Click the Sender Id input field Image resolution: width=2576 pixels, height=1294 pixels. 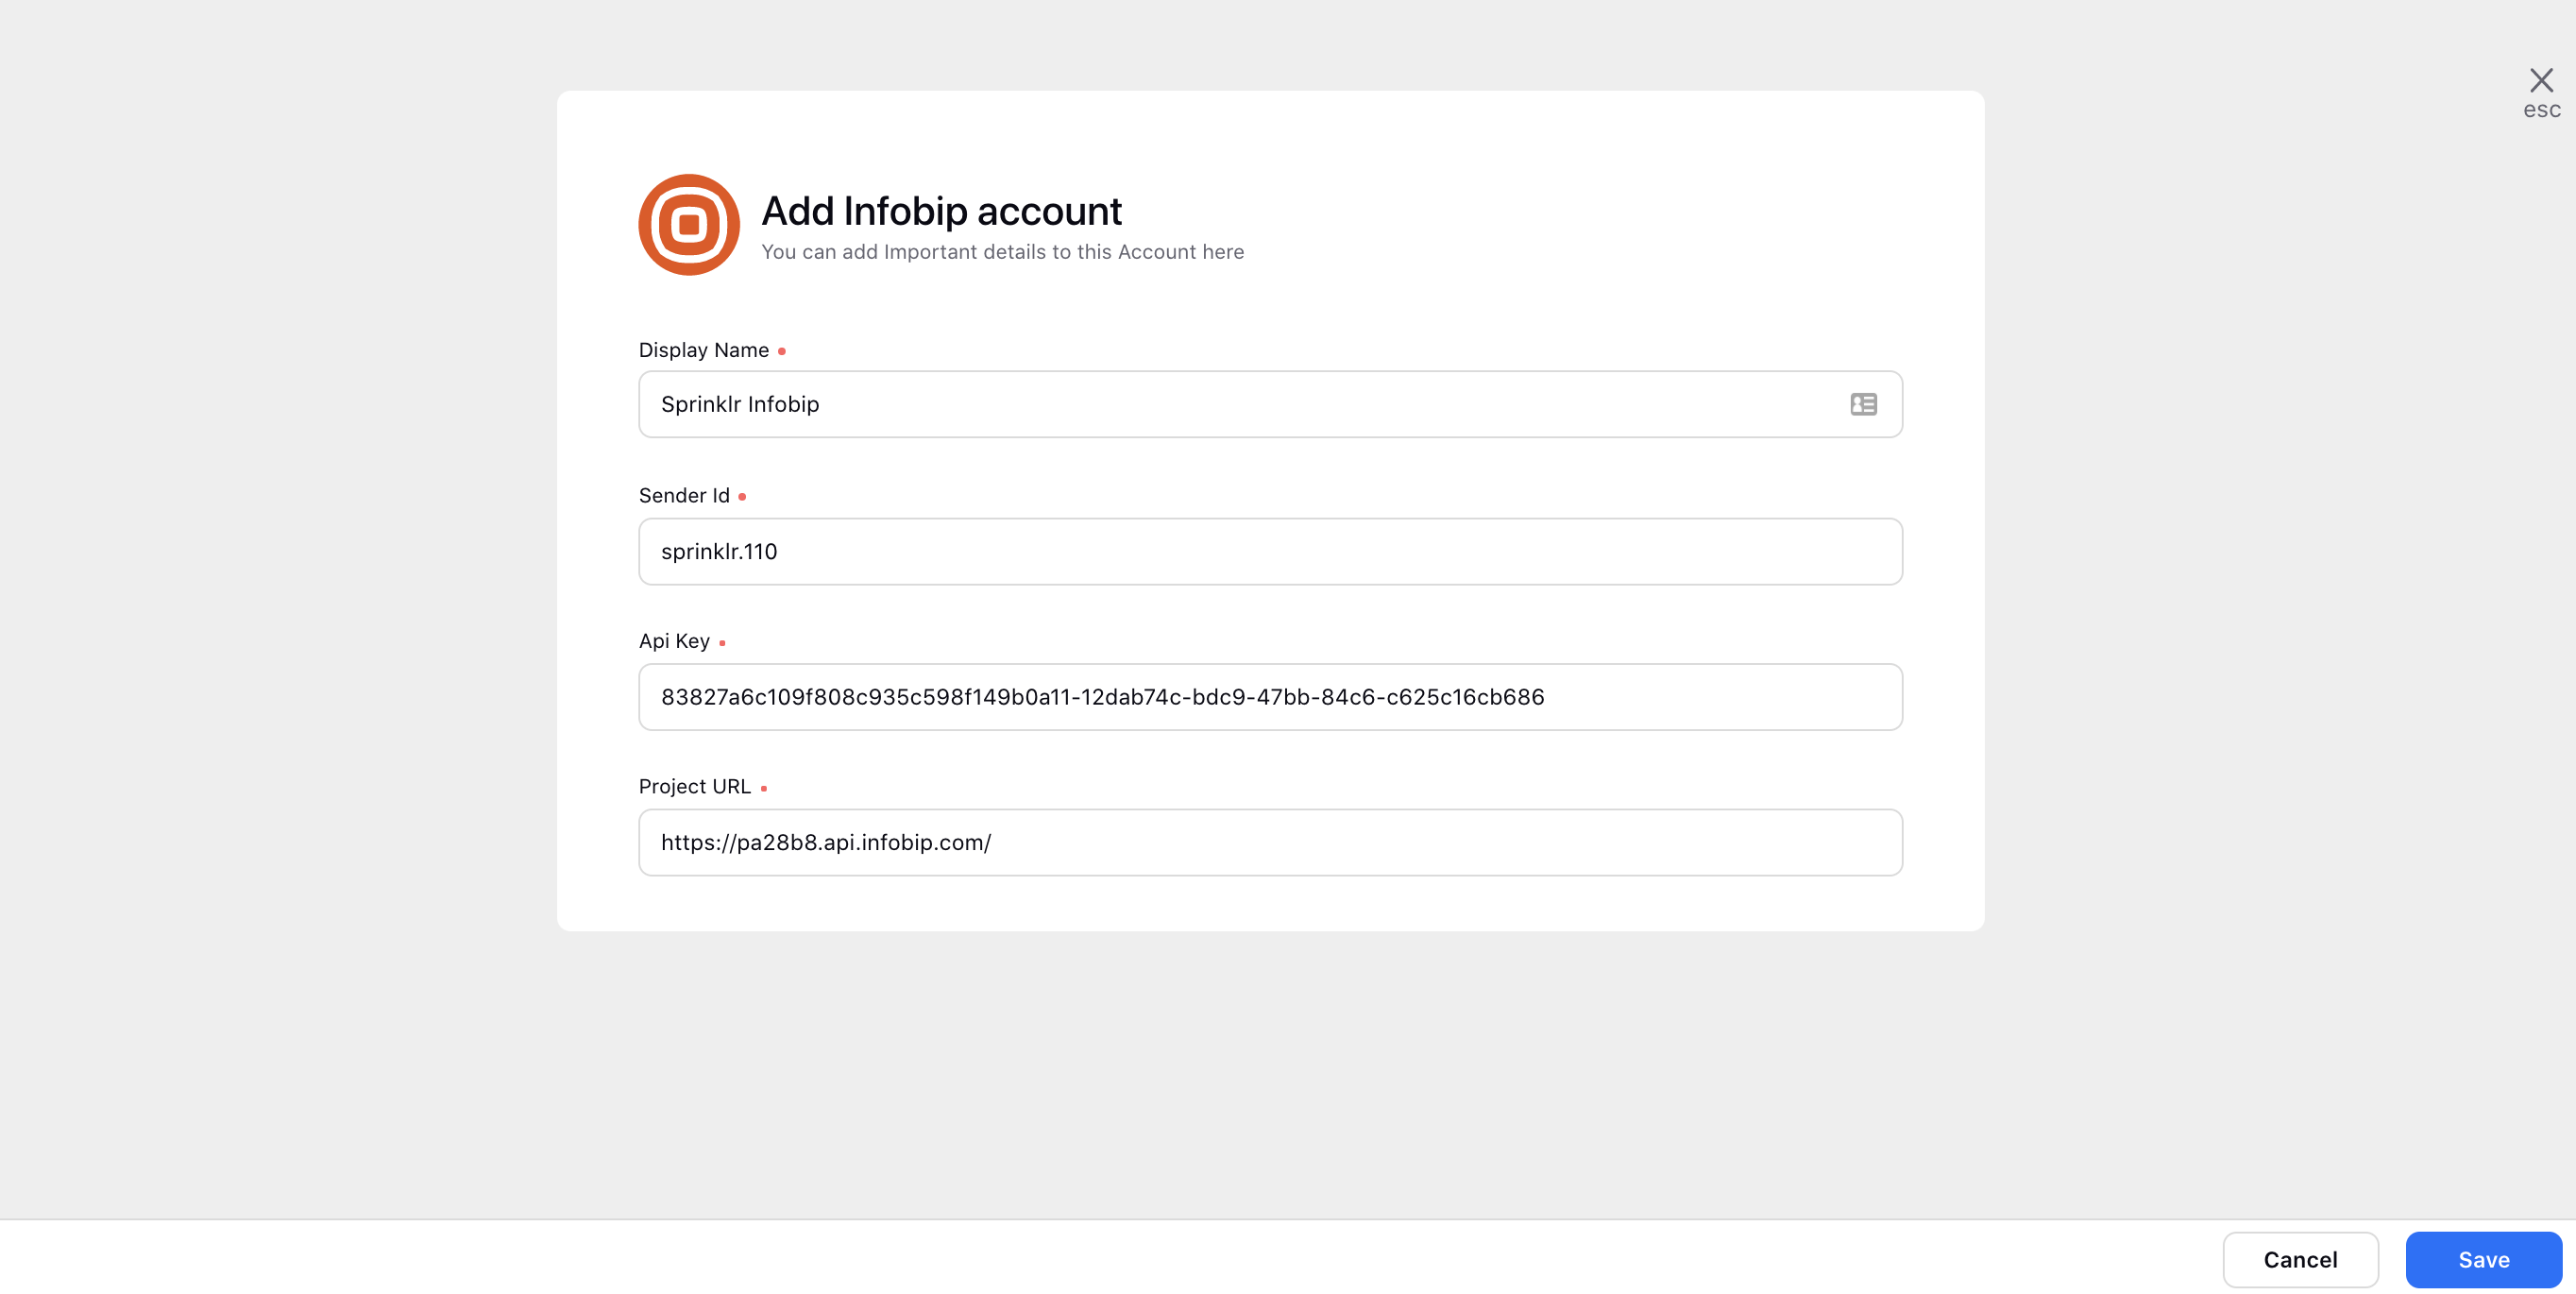[1270, 551]
